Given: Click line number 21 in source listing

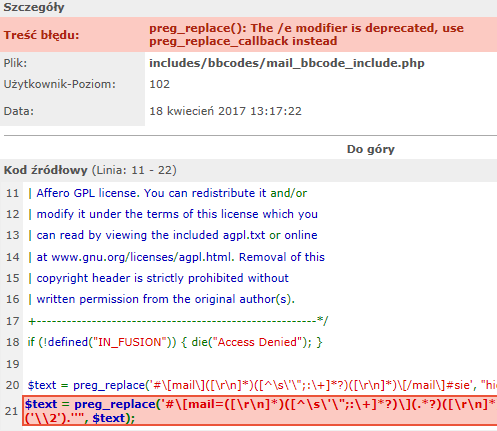Looking at the screenshot, I should (x=12, y=411).
